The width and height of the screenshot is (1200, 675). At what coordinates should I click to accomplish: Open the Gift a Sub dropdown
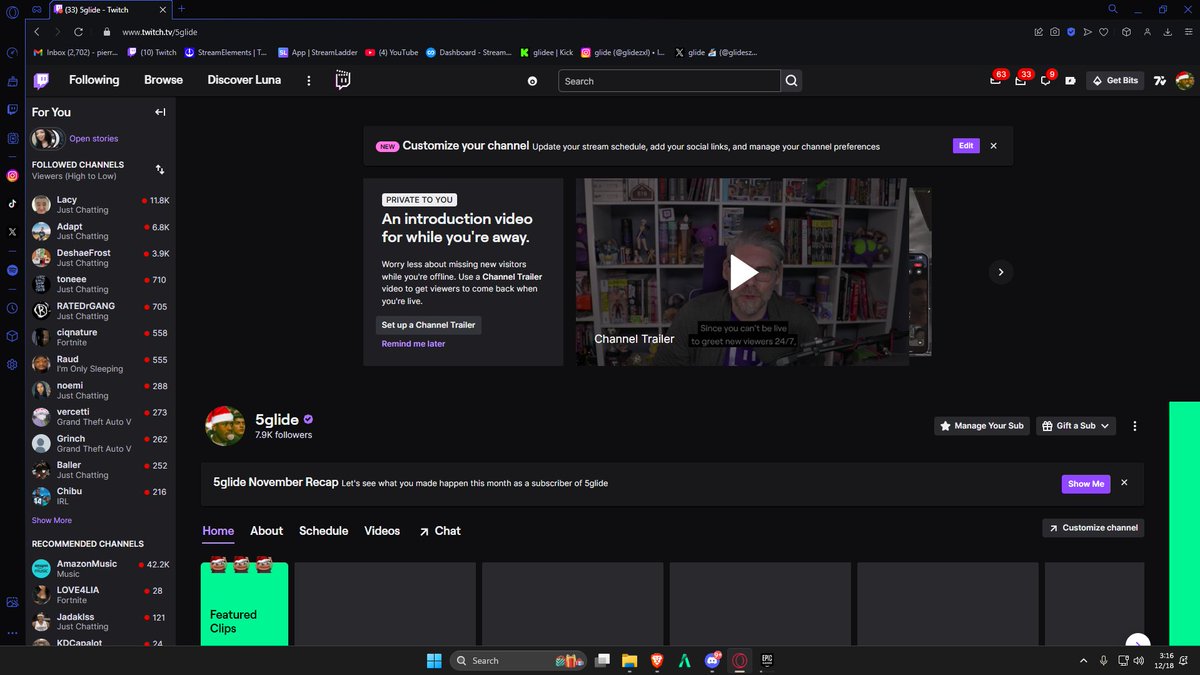click(x=1076, y=426)
